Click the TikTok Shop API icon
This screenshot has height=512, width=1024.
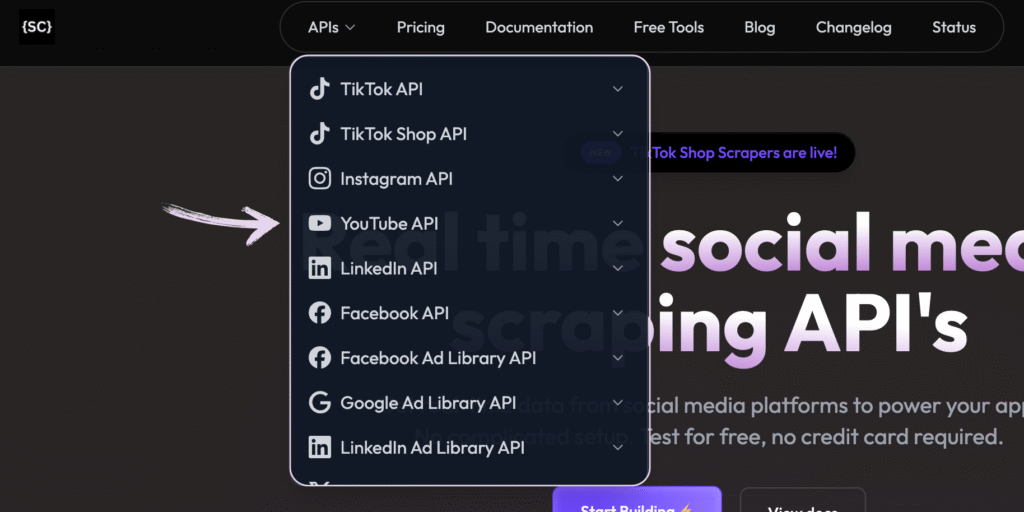[x=319, y=134]
